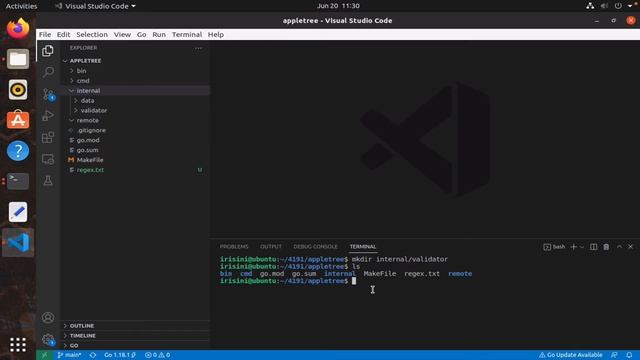Open the Testing beaker view
Screen dimensions: 640x360
pos(48,180)
